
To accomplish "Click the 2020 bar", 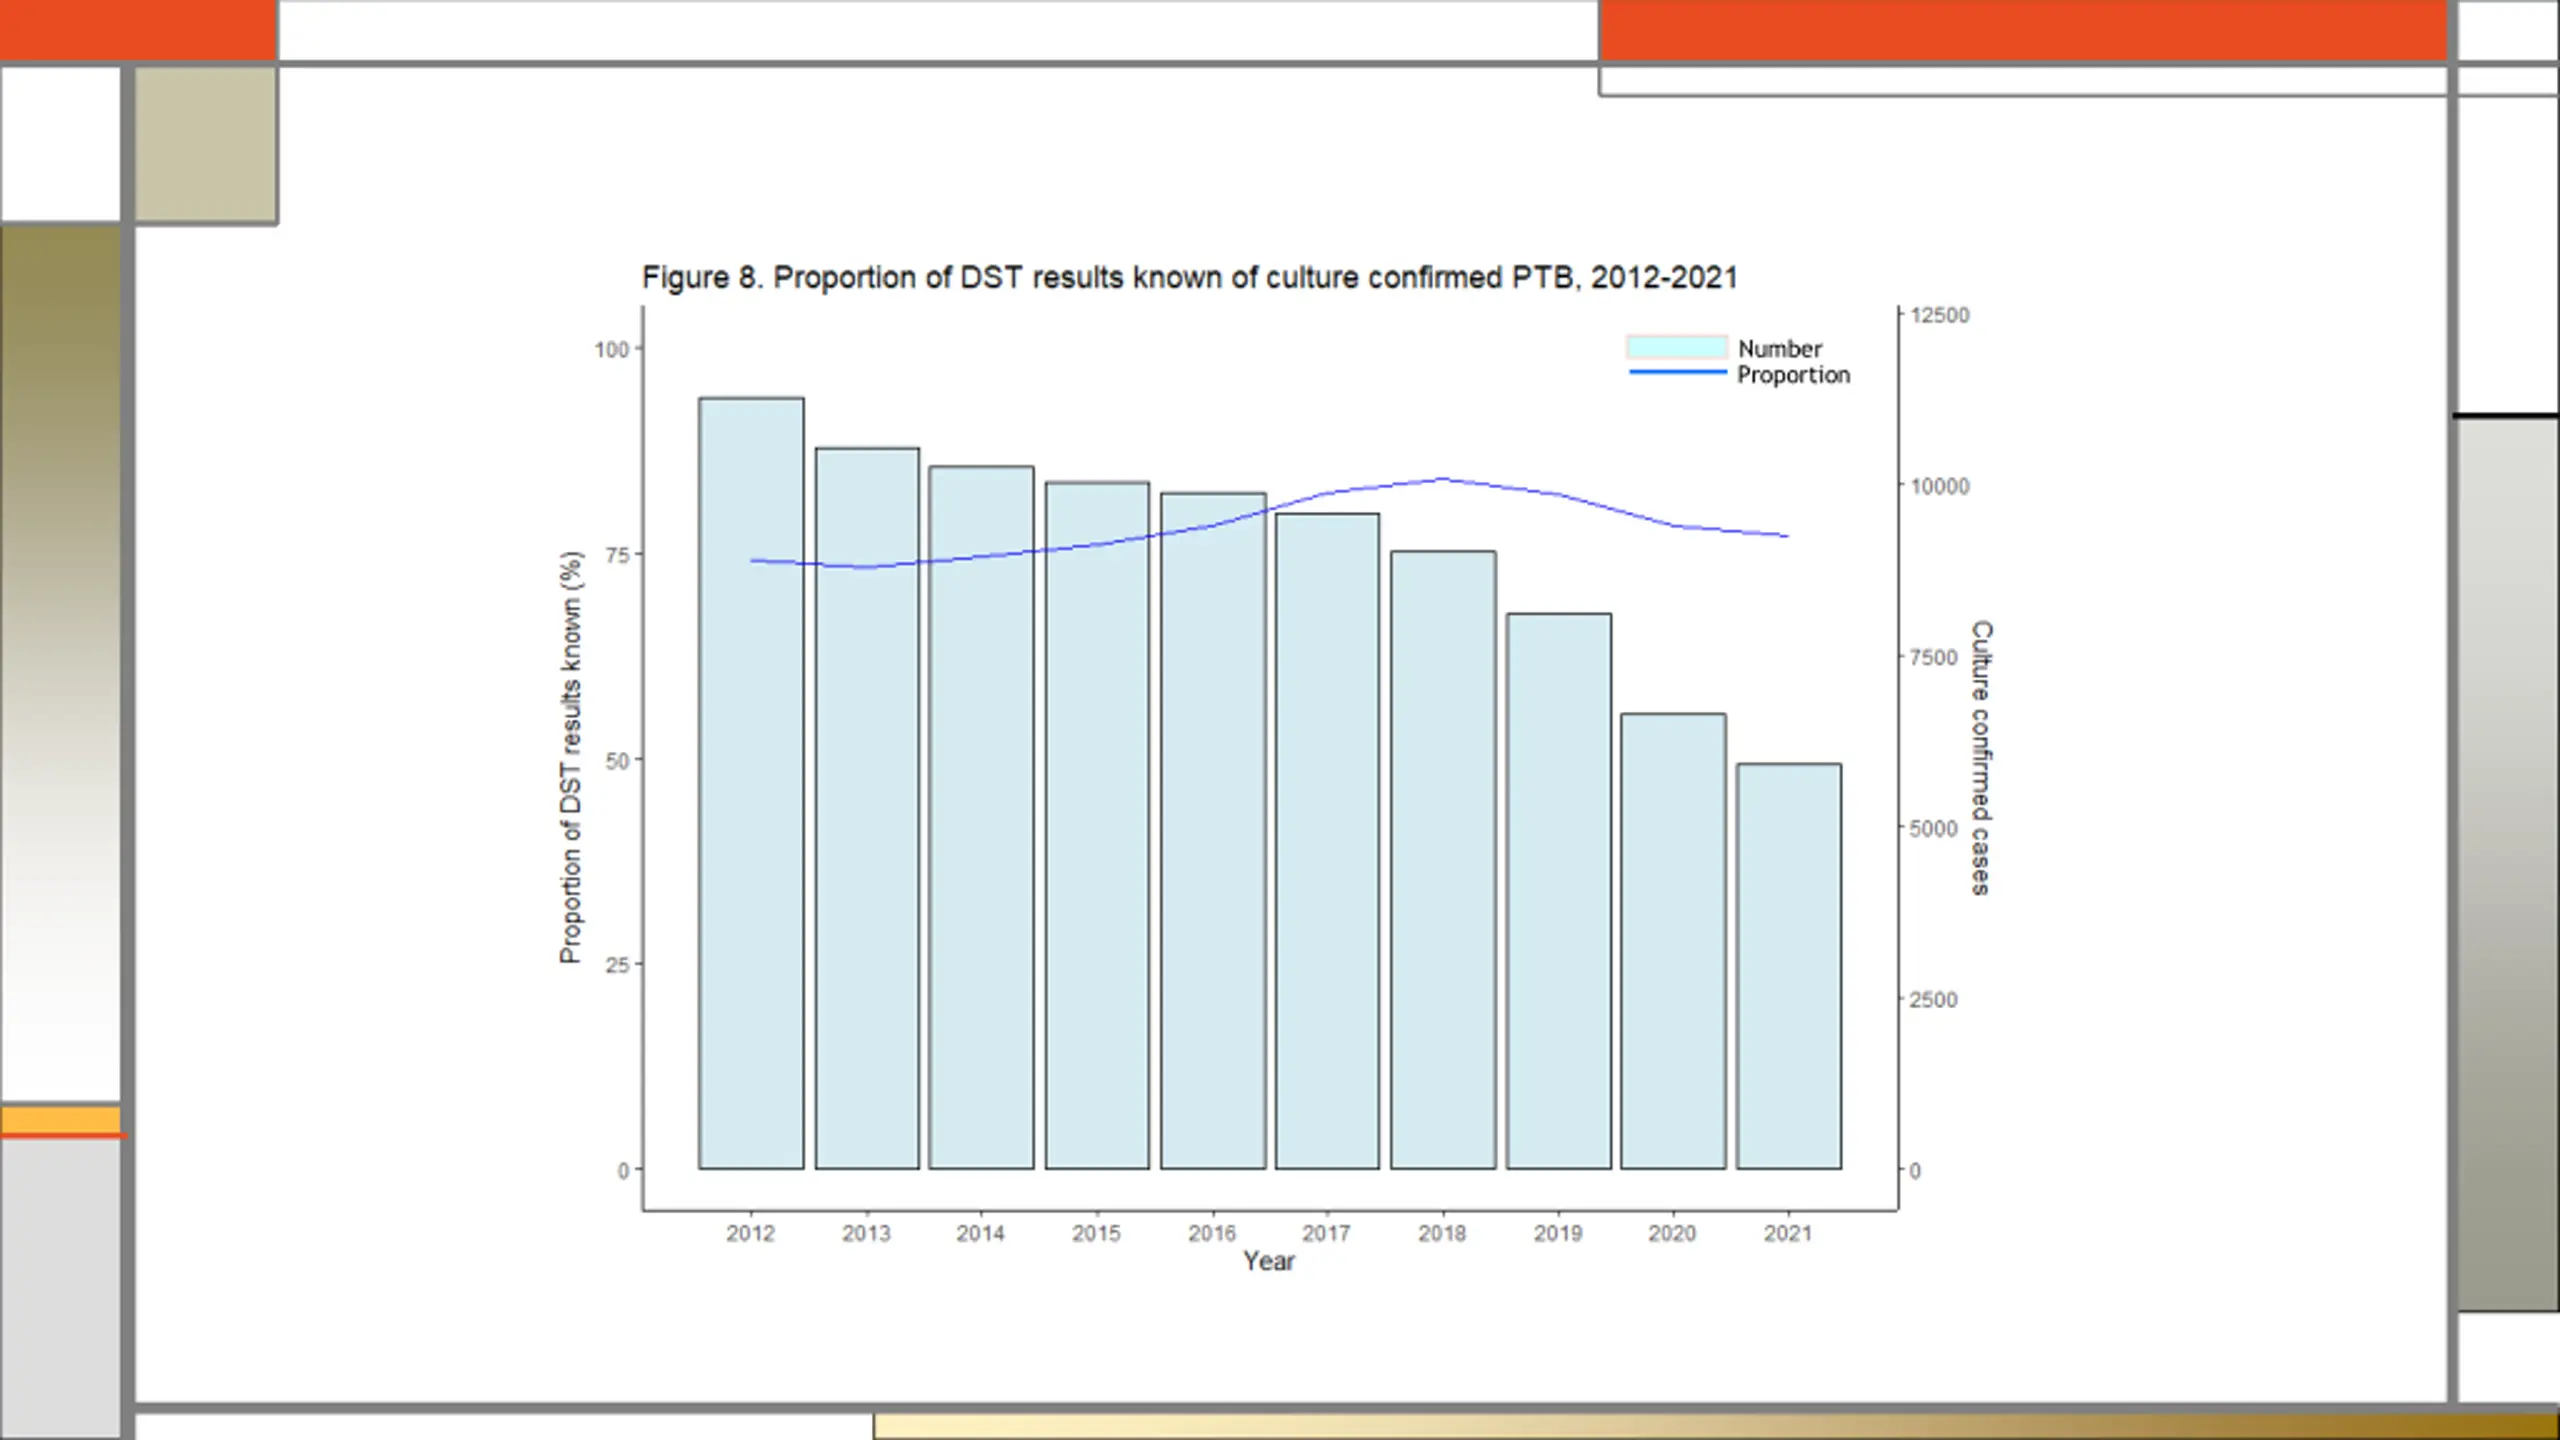I will click(1673, 941).
